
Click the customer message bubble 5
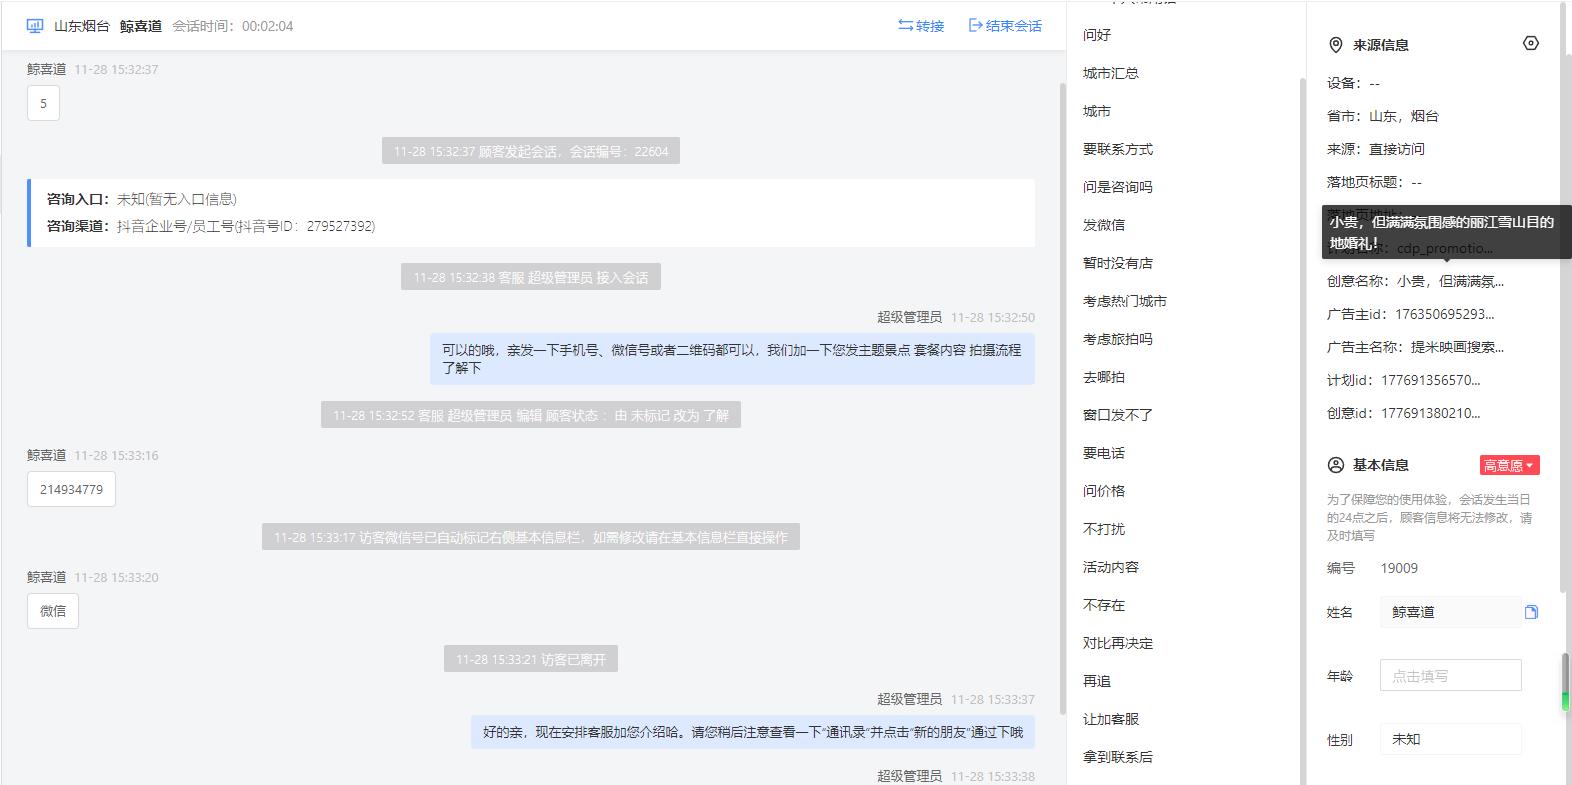(x=43, y=103)
